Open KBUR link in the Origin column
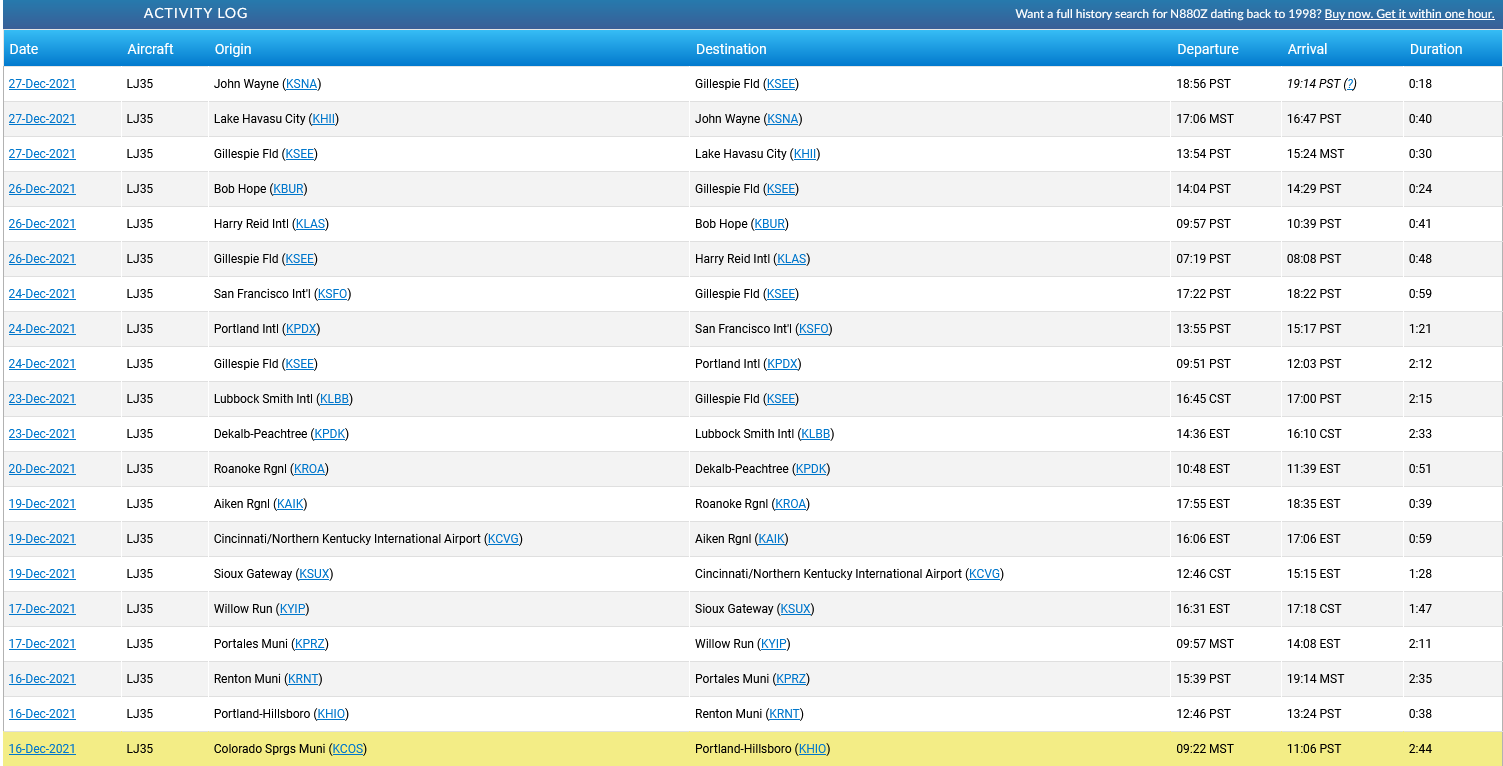Image resolution: width=1503 pixels, height=766 pixels. point(289,189)
